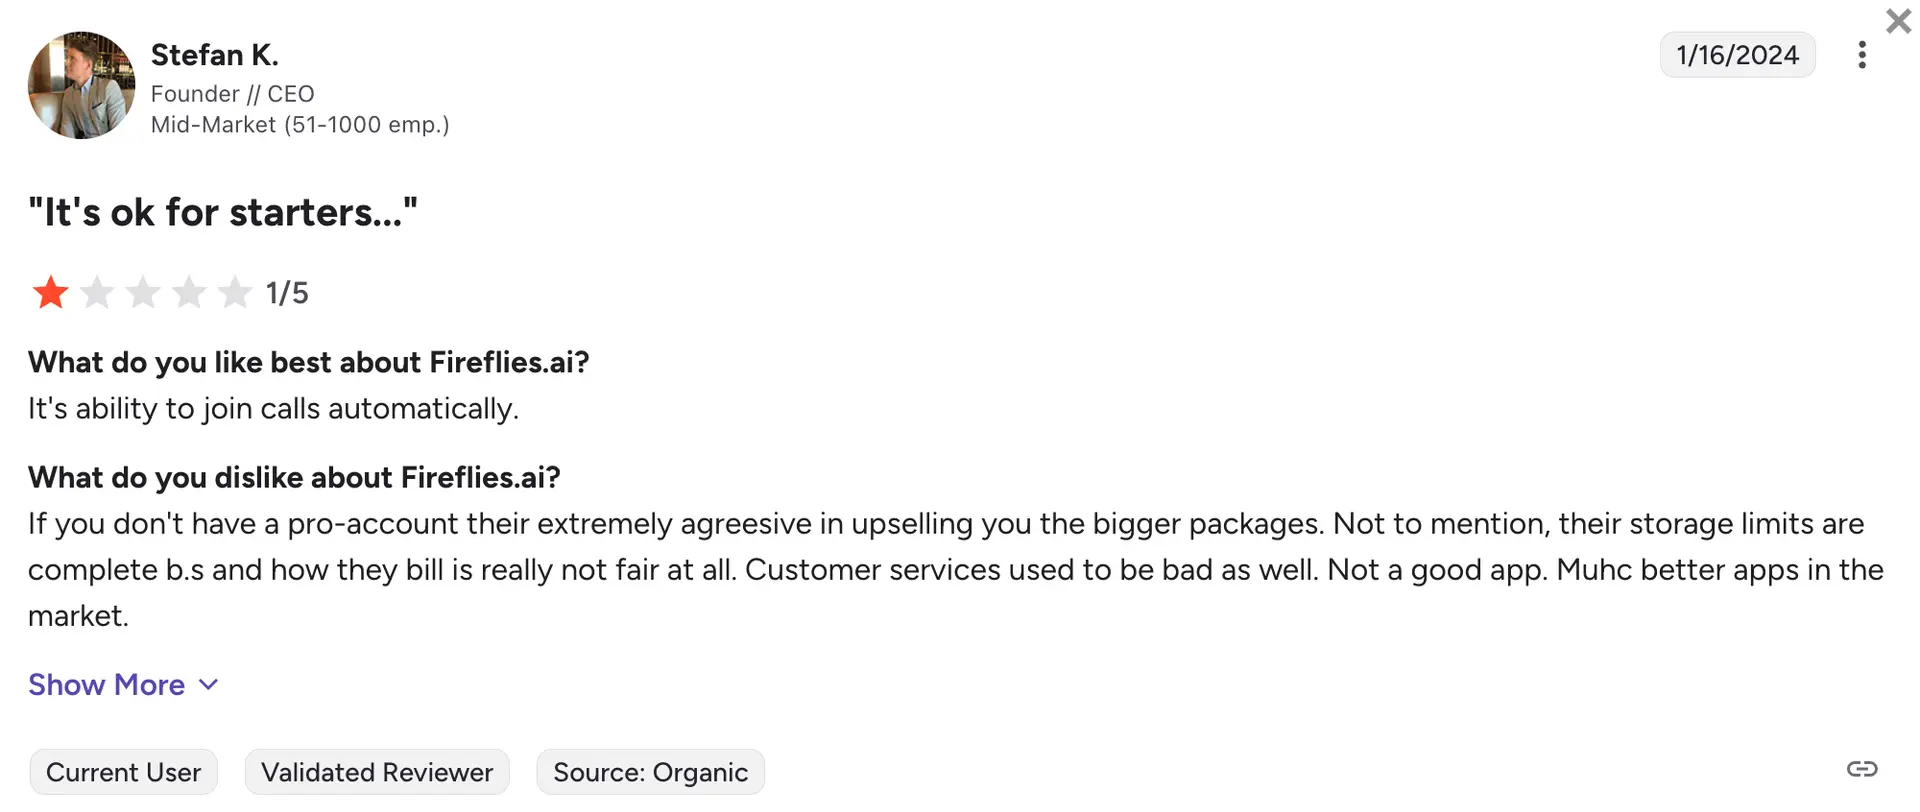The image size is (1920, 812).
Task: Copy the review link via chain icon
Action: [x=1861, y=769]
